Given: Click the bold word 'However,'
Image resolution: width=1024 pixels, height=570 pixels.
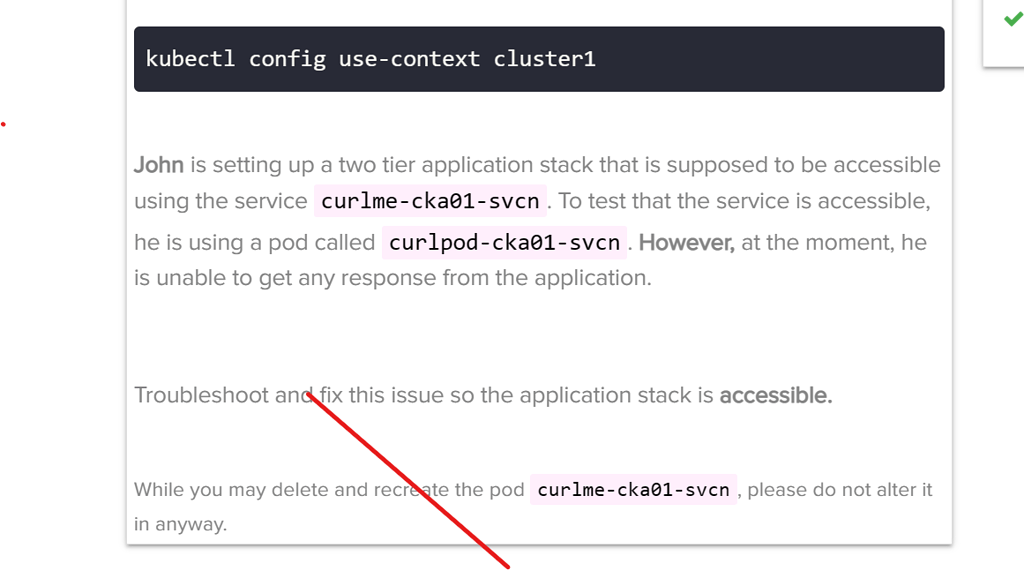Looking at the screenshot, I should pyautogui.click(x=686, y=242).
